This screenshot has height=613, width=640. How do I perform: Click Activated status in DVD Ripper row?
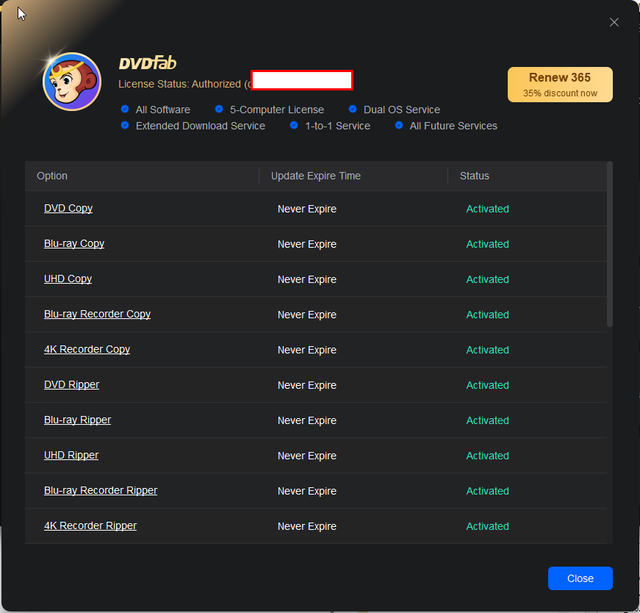(487, 385)
